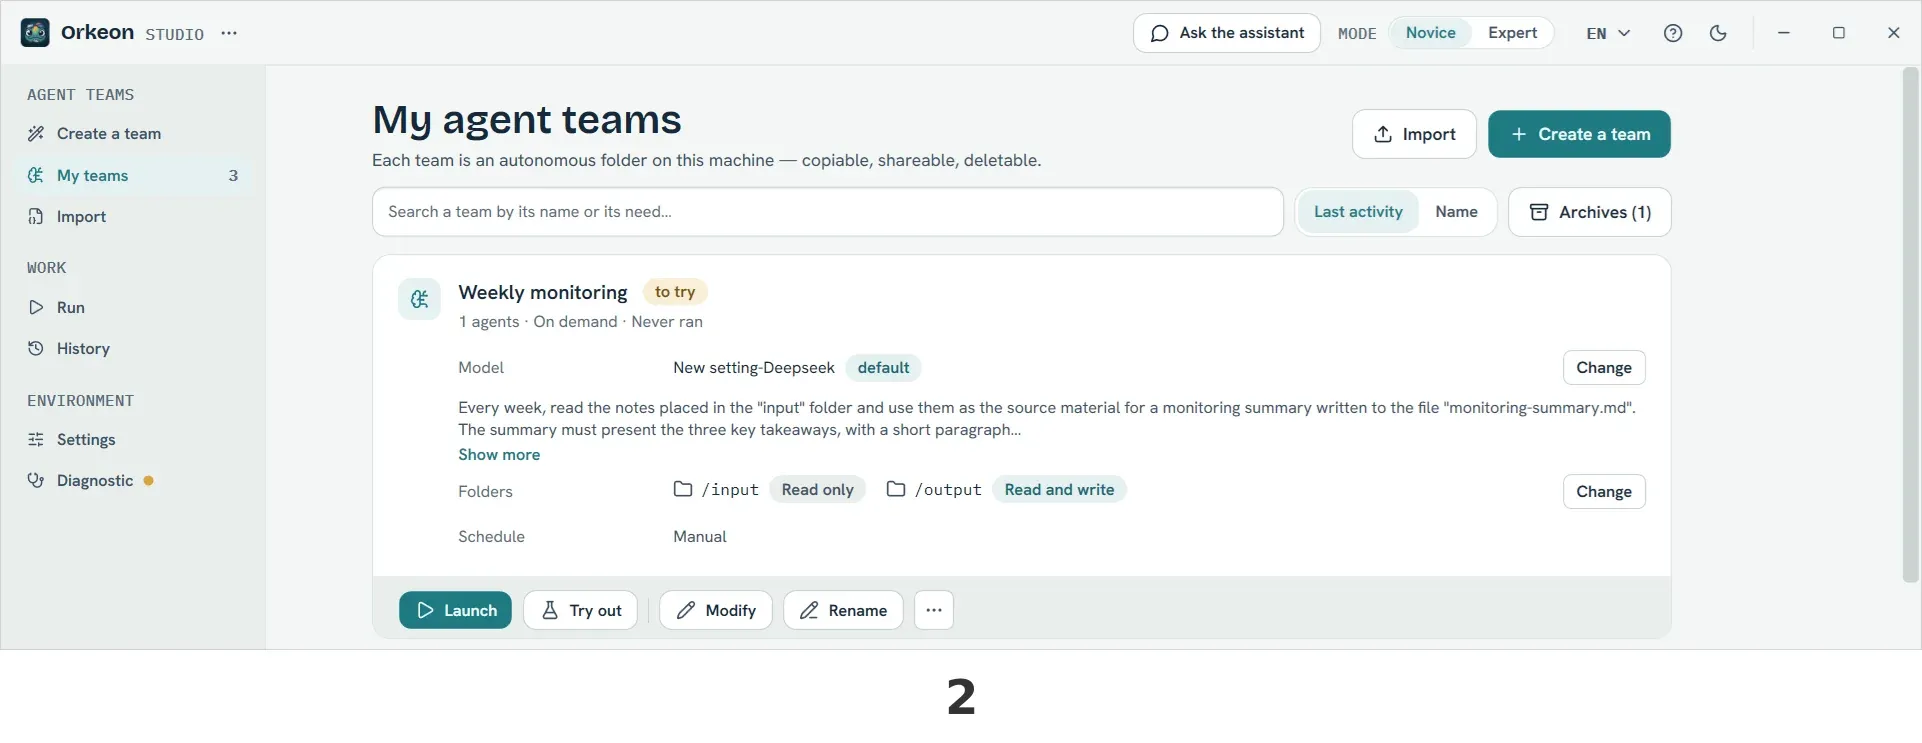Click the 'Read only' permission badge
This screenshot has height=743, width=1922.
click(x=818, y=490)
